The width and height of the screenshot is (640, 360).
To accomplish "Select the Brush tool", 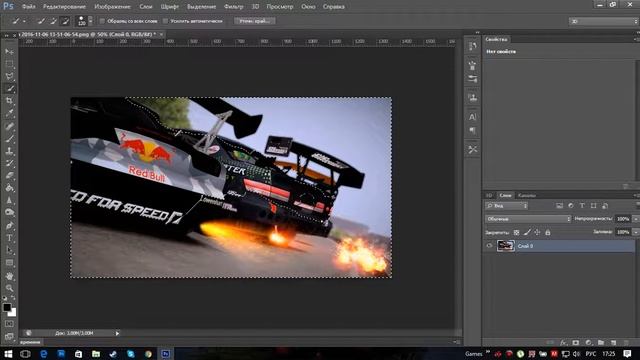I will (9, 138).
